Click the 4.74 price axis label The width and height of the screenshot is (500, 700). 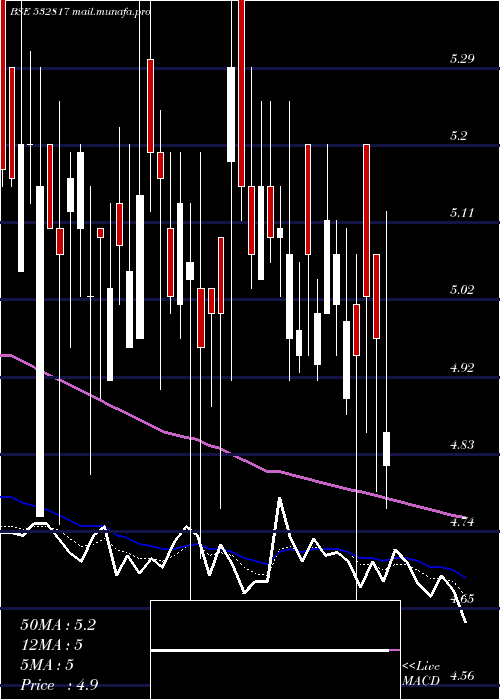point(462,522)
